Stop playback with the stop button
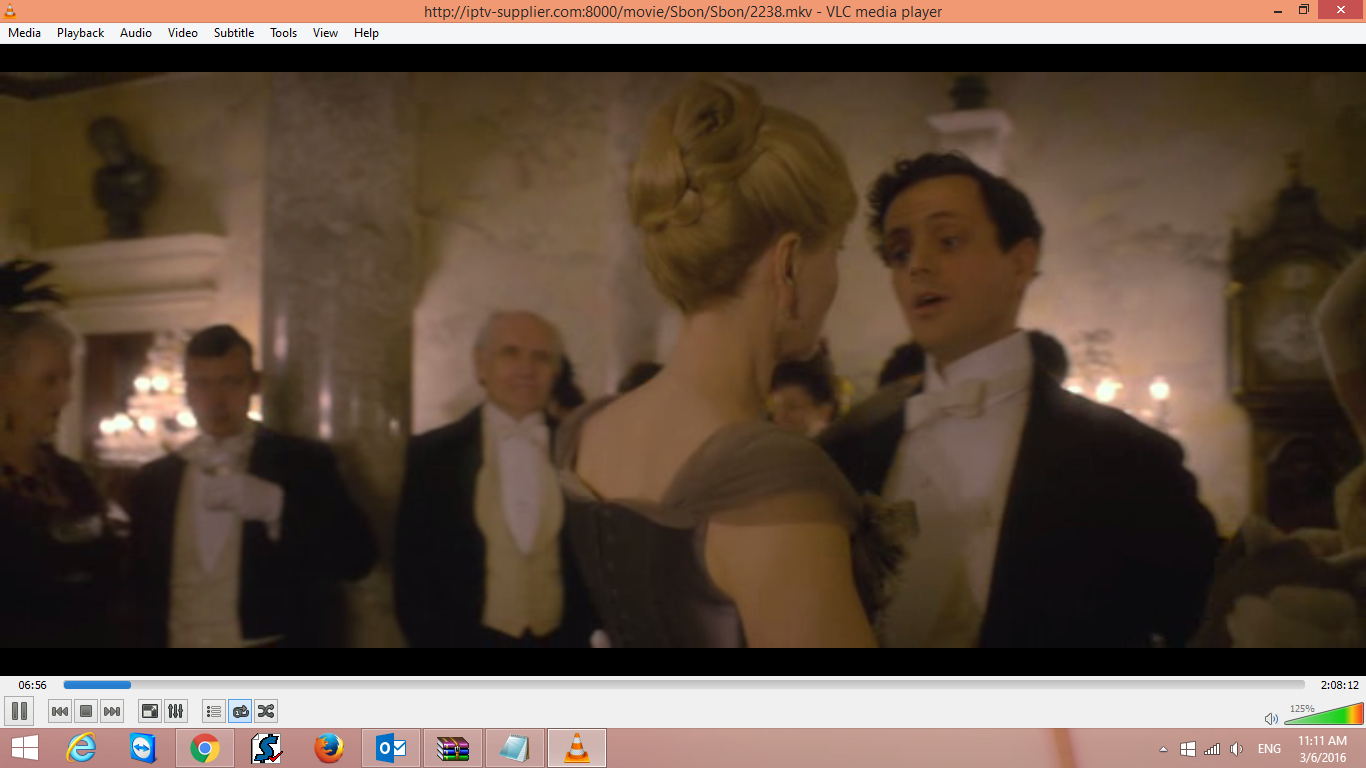 click(86, 711)
